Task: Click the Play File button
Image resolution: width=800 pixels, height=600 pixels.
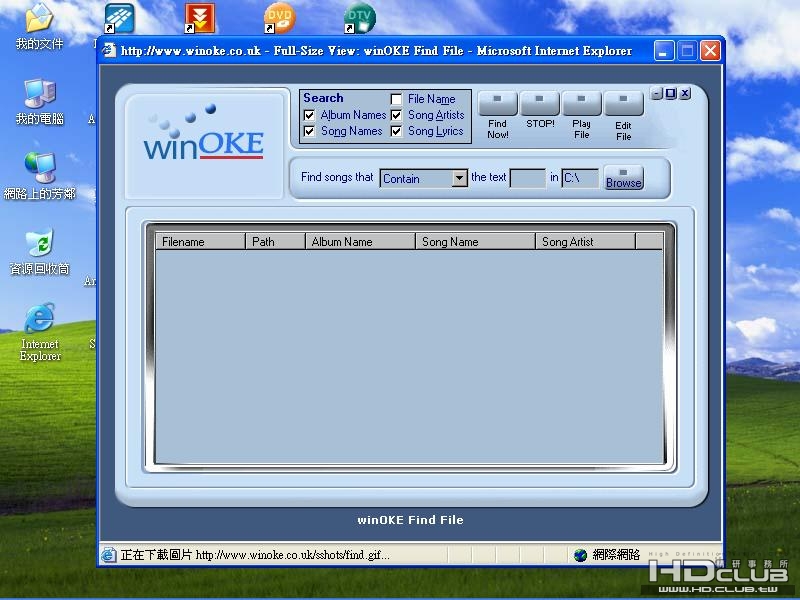Action: pos(582,104)
